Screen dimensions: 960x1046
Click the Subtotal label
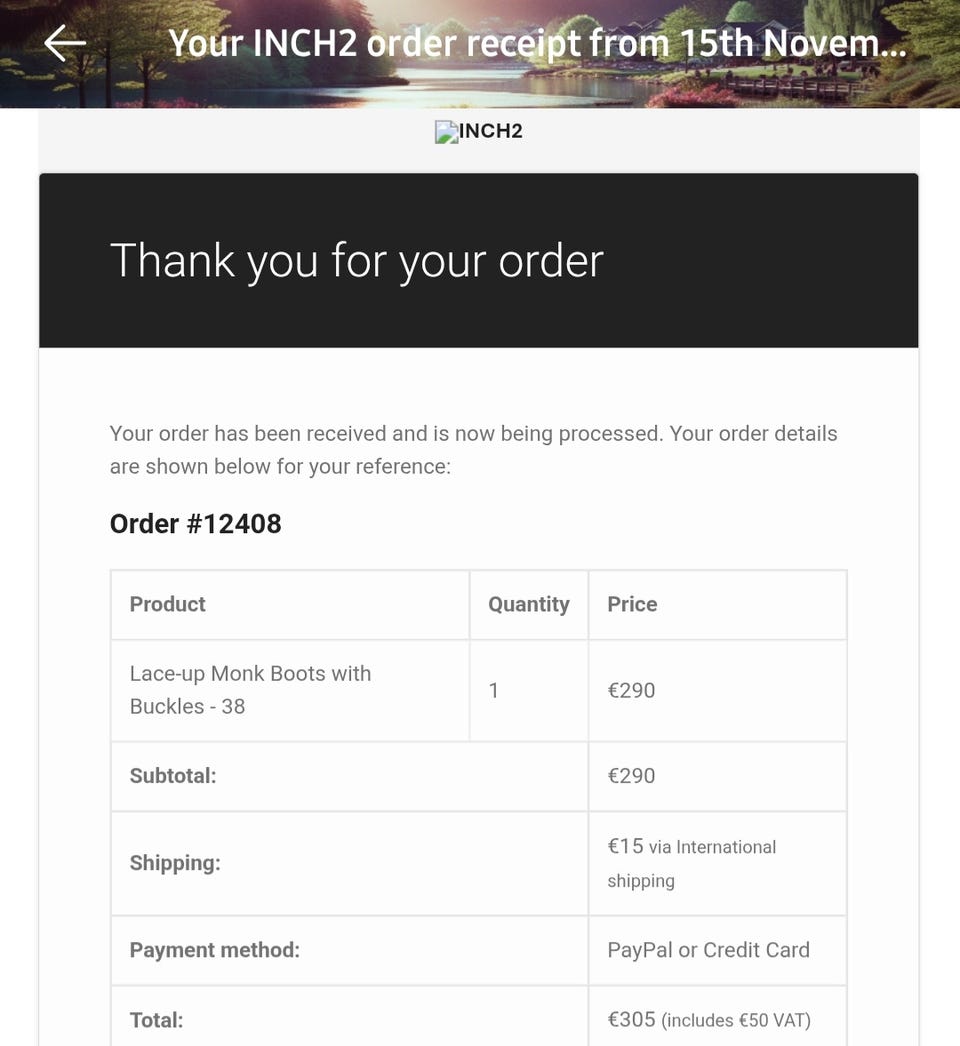tap(173, 776)
